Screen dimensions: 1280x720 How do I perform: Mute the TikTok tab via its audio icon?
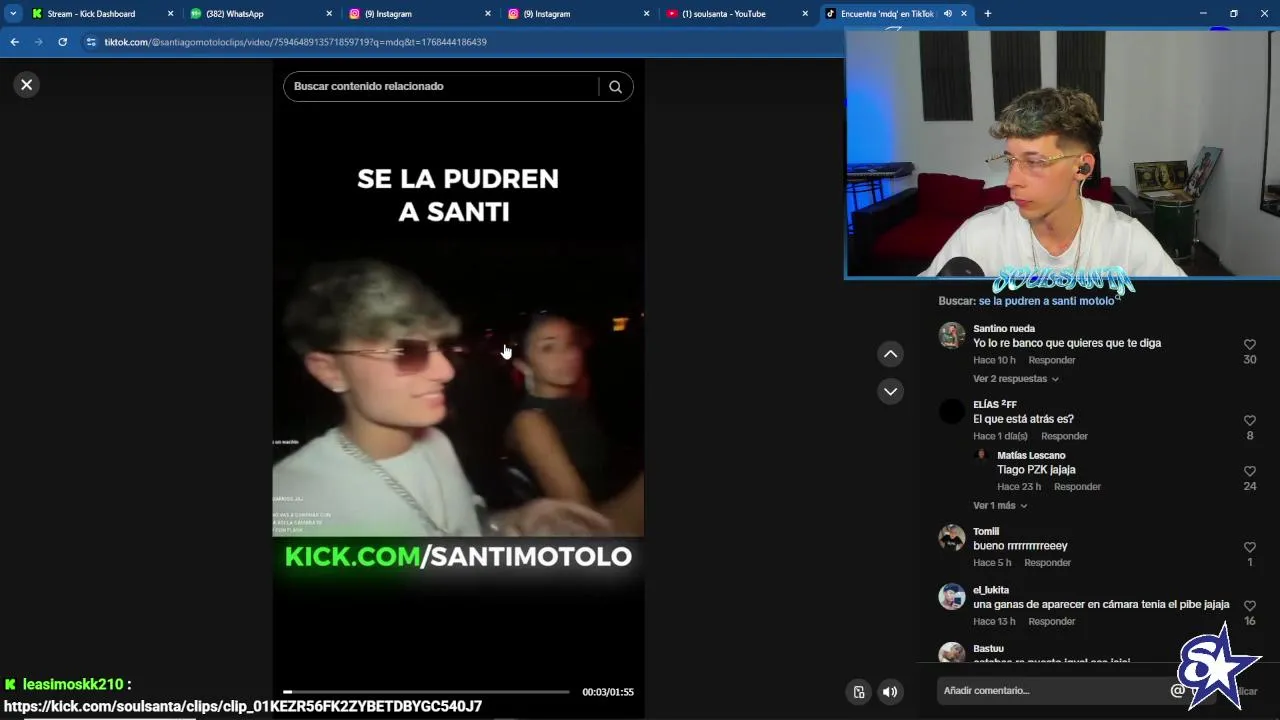(947, 14)
